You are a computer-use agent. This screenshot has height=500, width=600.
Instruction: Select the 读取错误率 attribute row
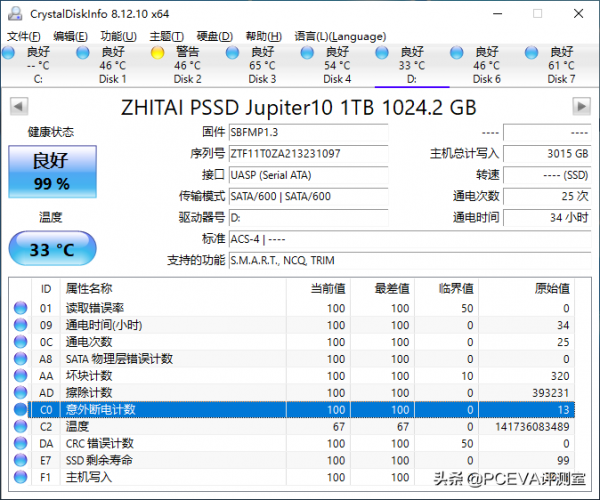pos(292,308)
